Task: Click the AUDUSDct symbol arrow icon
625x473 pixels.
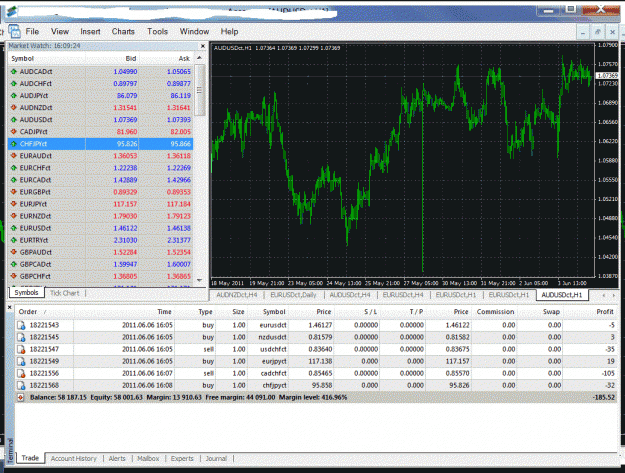Action: [14, 120]
